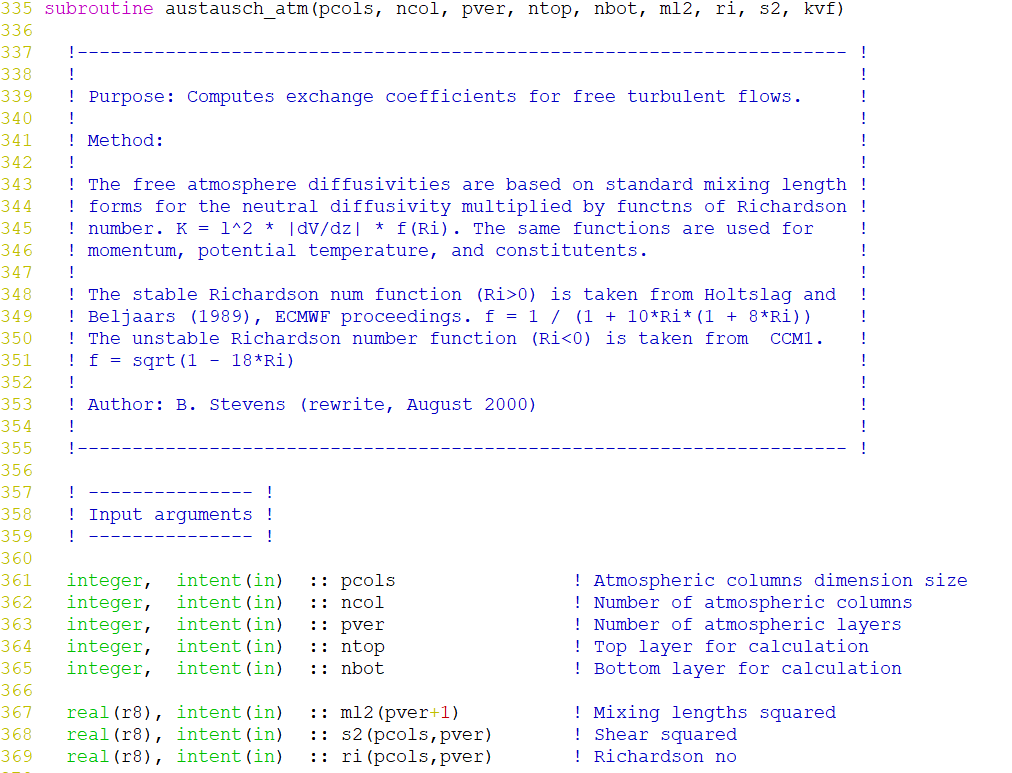Click 'sqrt(1 - 18*Ri)' formula
Viewport: 1012px width, 773px height.
click(213, 361)
